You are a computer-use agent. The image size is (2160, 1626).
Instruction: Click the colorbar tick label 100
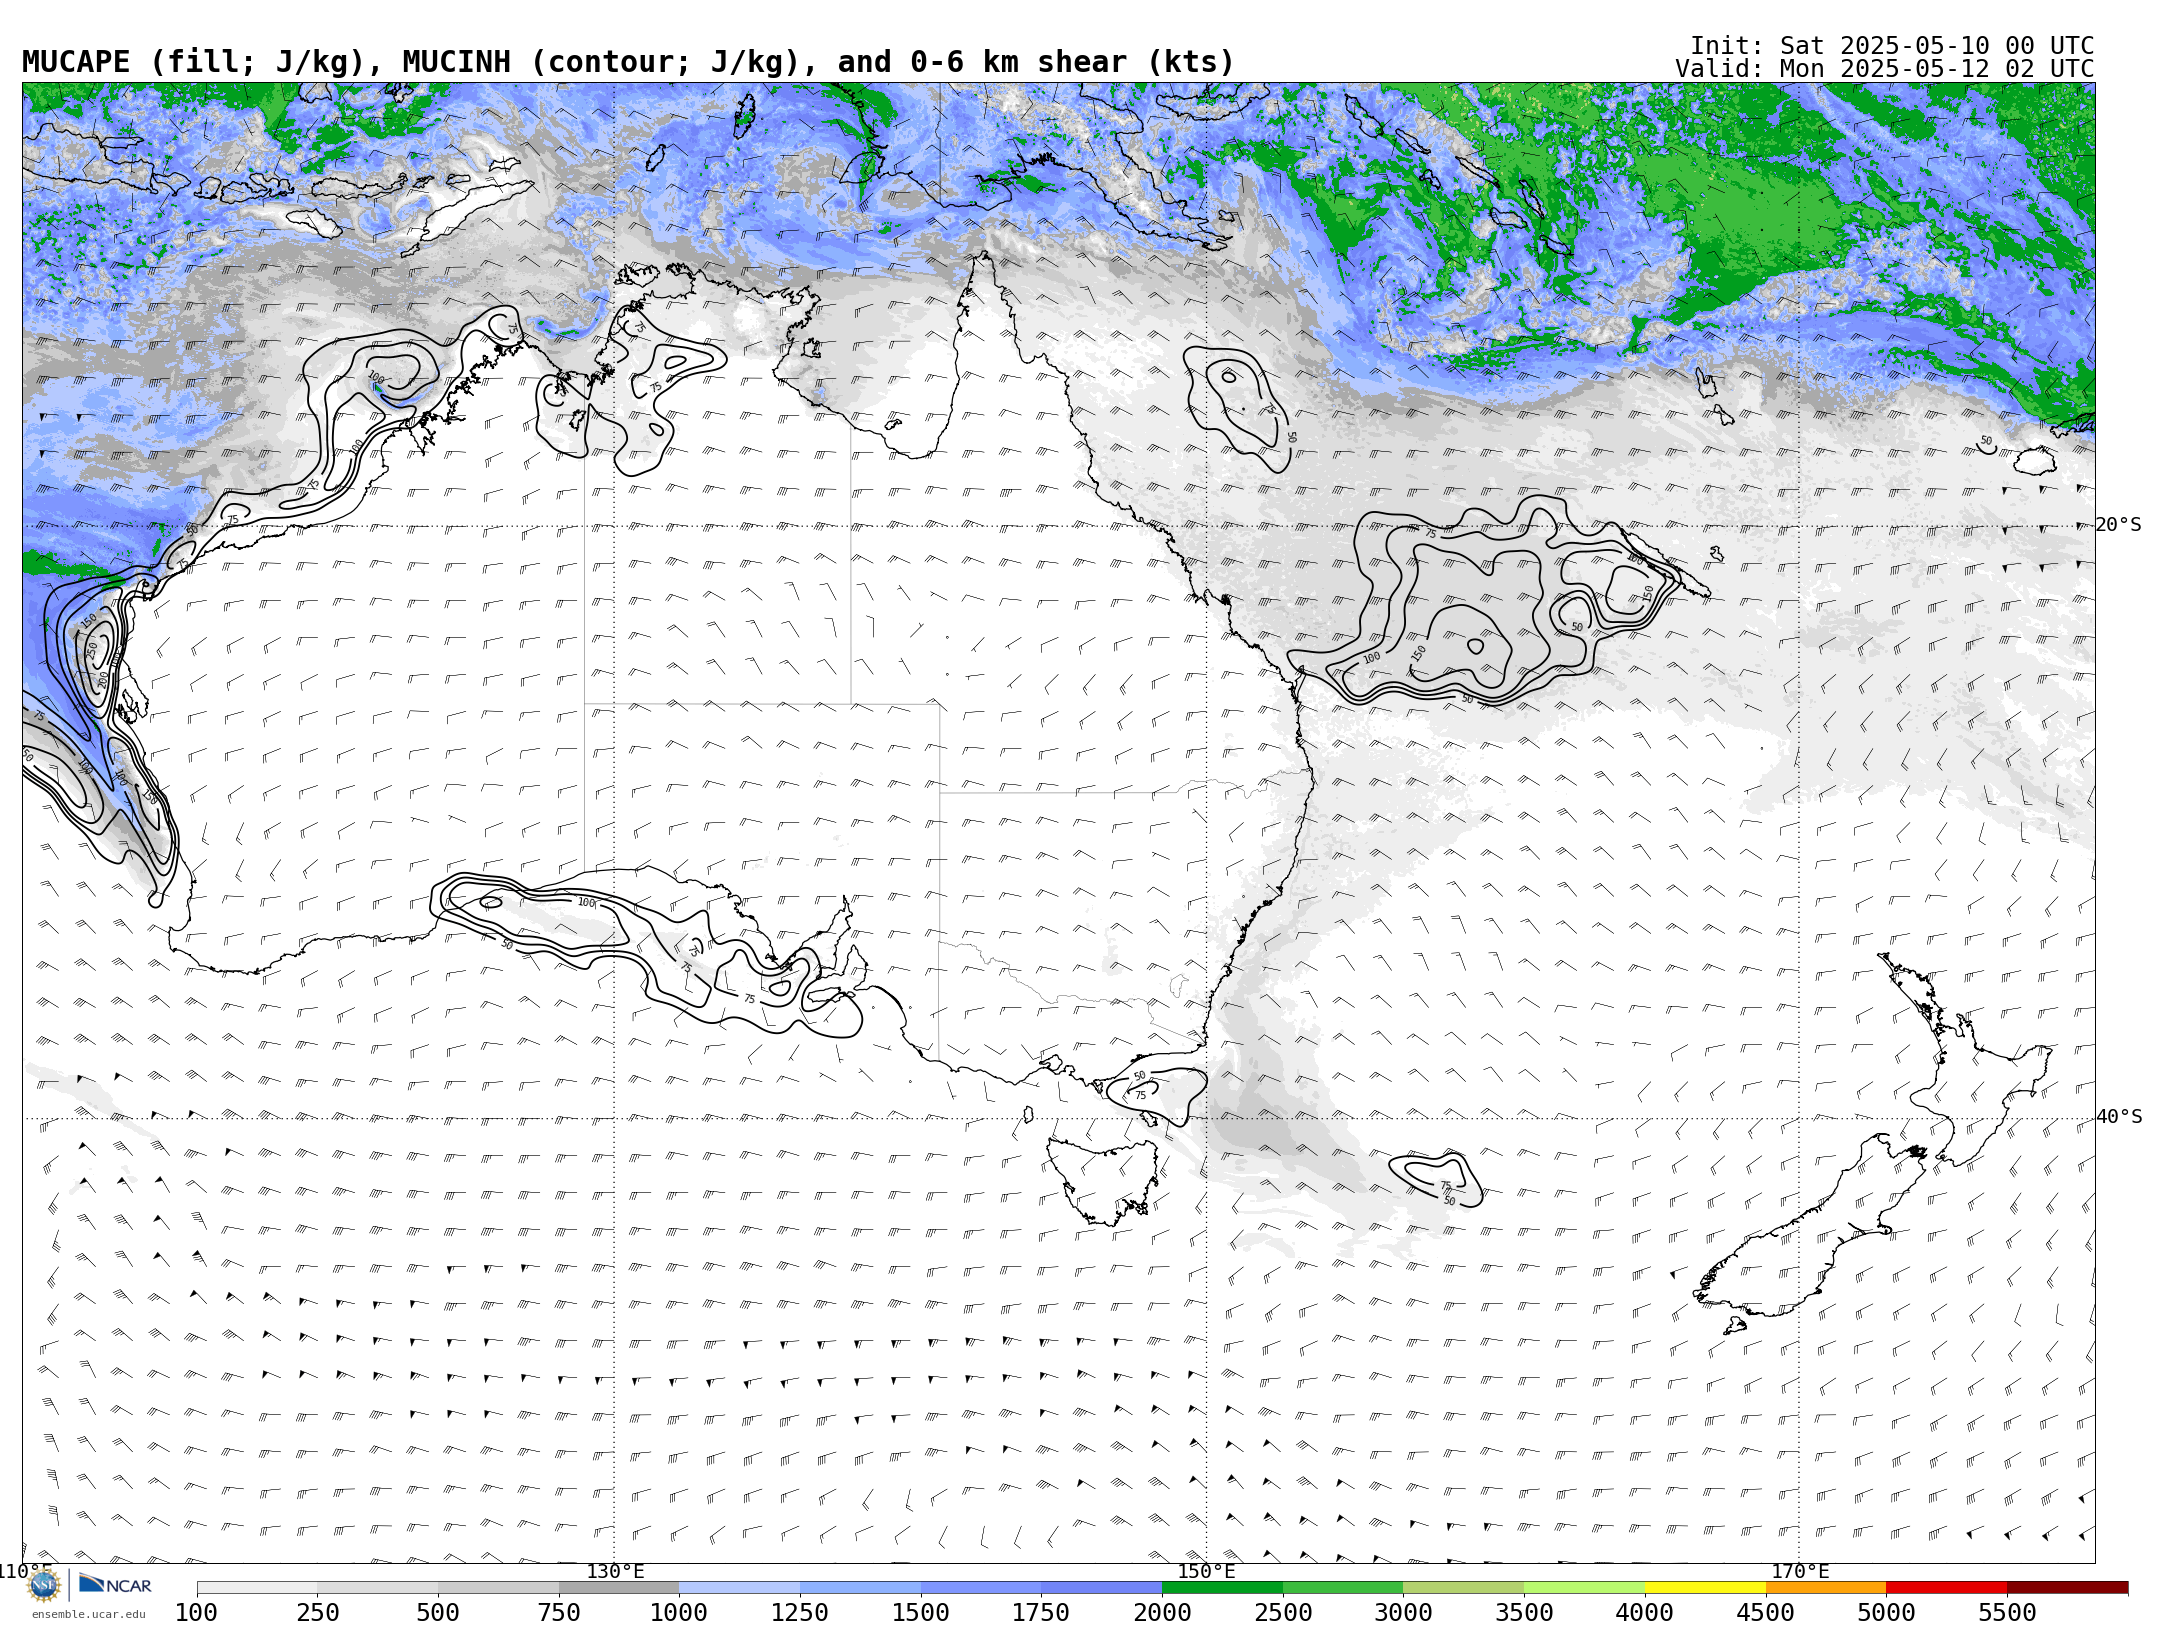[197, 1613]
